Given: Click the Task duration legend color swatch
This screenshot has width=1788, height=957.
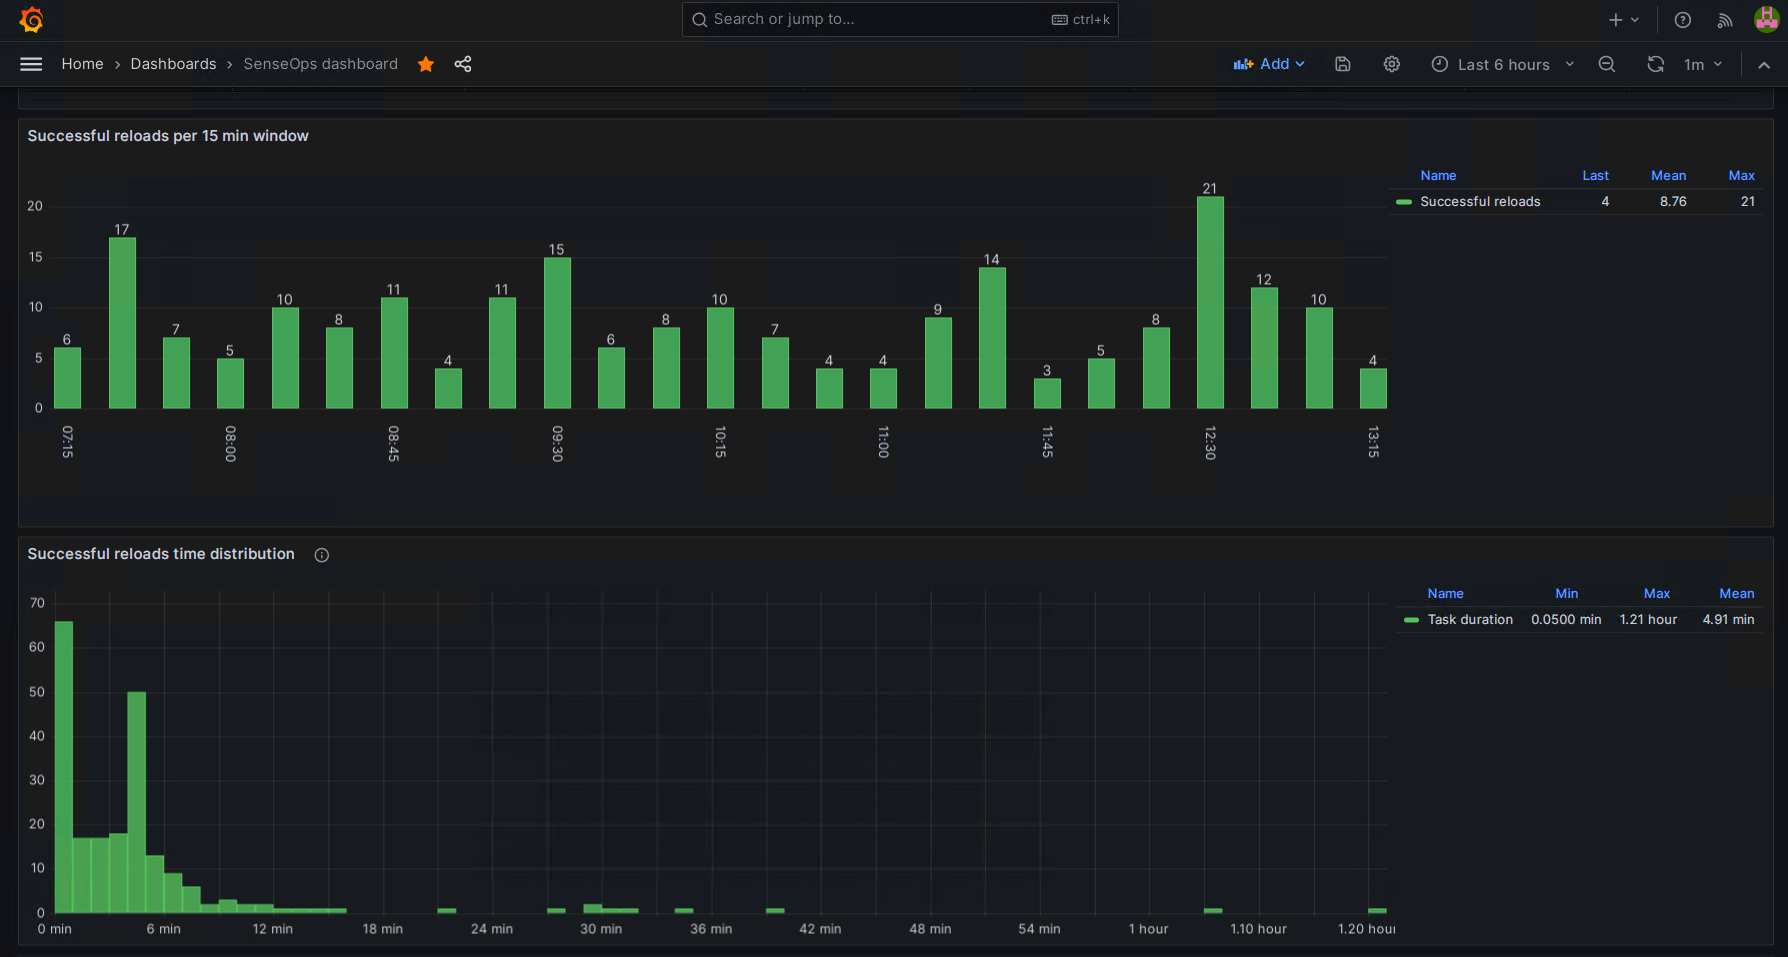Looking at the screenshot, I should [x=1411, y=620].
